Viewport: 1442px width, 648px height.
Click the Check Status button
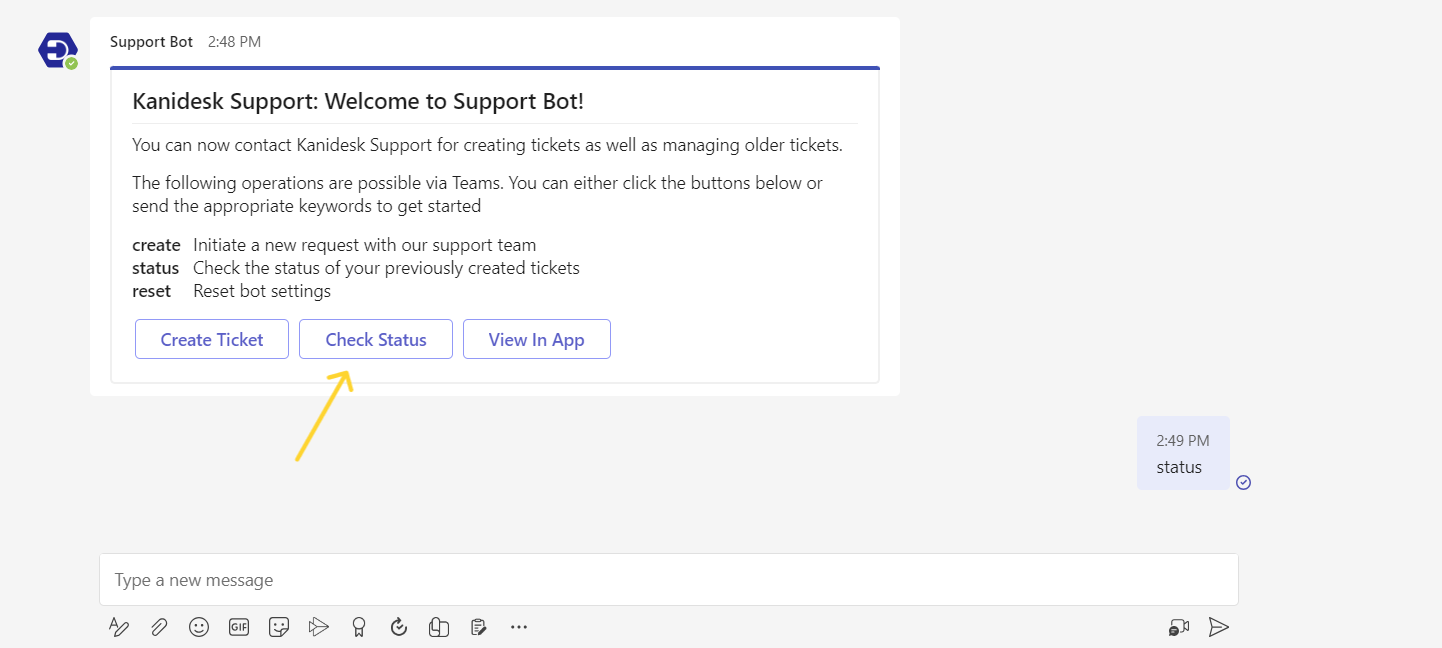tap(375, 339)
